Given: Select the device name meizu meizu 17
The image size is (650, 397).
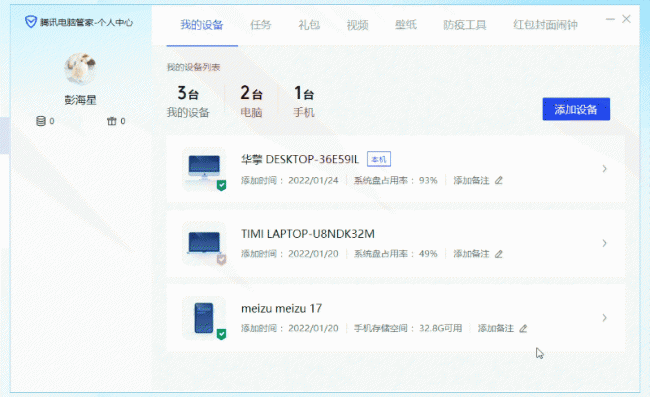Looking at the screenshot, I should pyautogui.click(x=281, y=308).
